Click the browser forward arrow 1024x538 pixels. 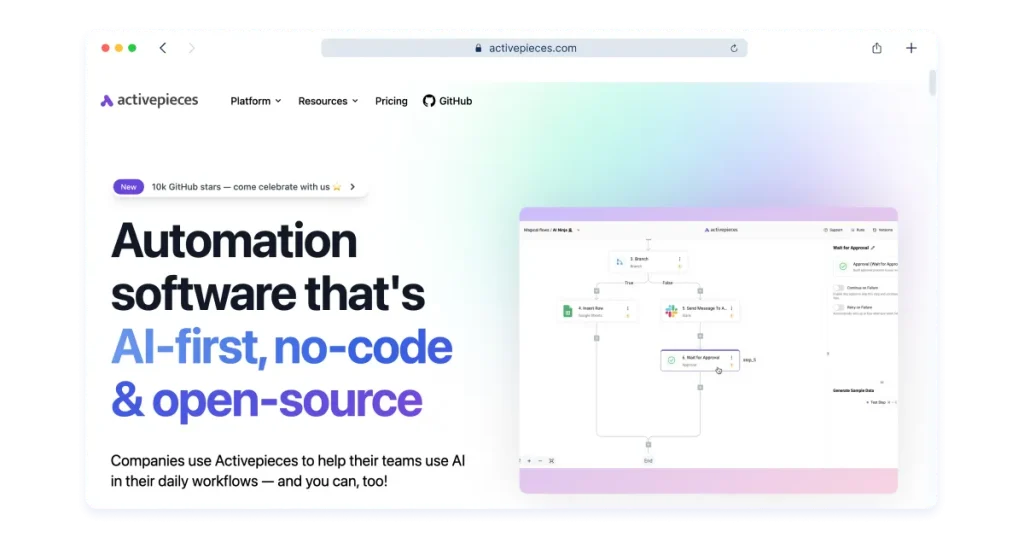pos(191,48)
